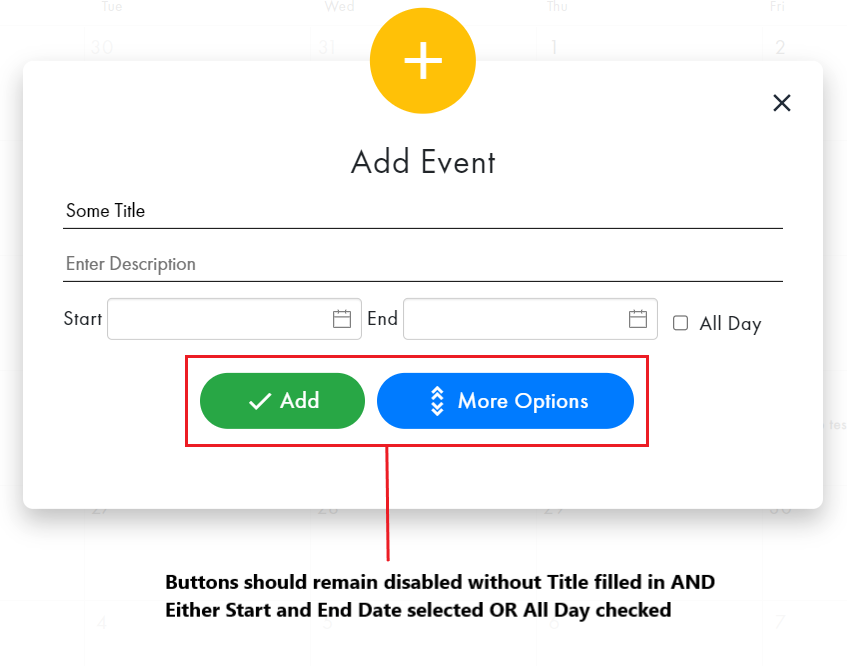Select calendar day 30 in the Tue column
This screenshot has height=666, width=847.
tap(101, 46)
